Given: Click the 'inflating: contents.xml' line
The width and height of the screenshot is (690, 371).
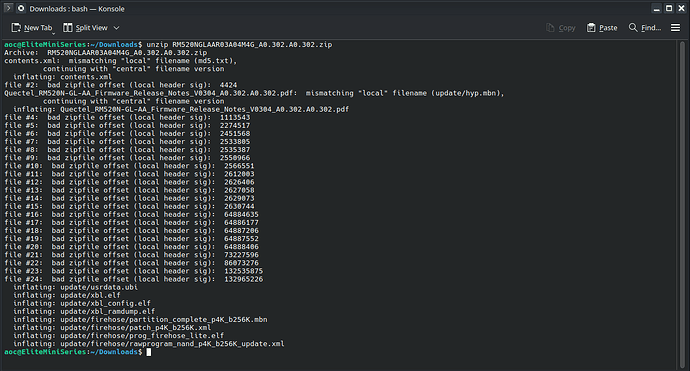Looking at the screenshot, I should coord(62,77).
